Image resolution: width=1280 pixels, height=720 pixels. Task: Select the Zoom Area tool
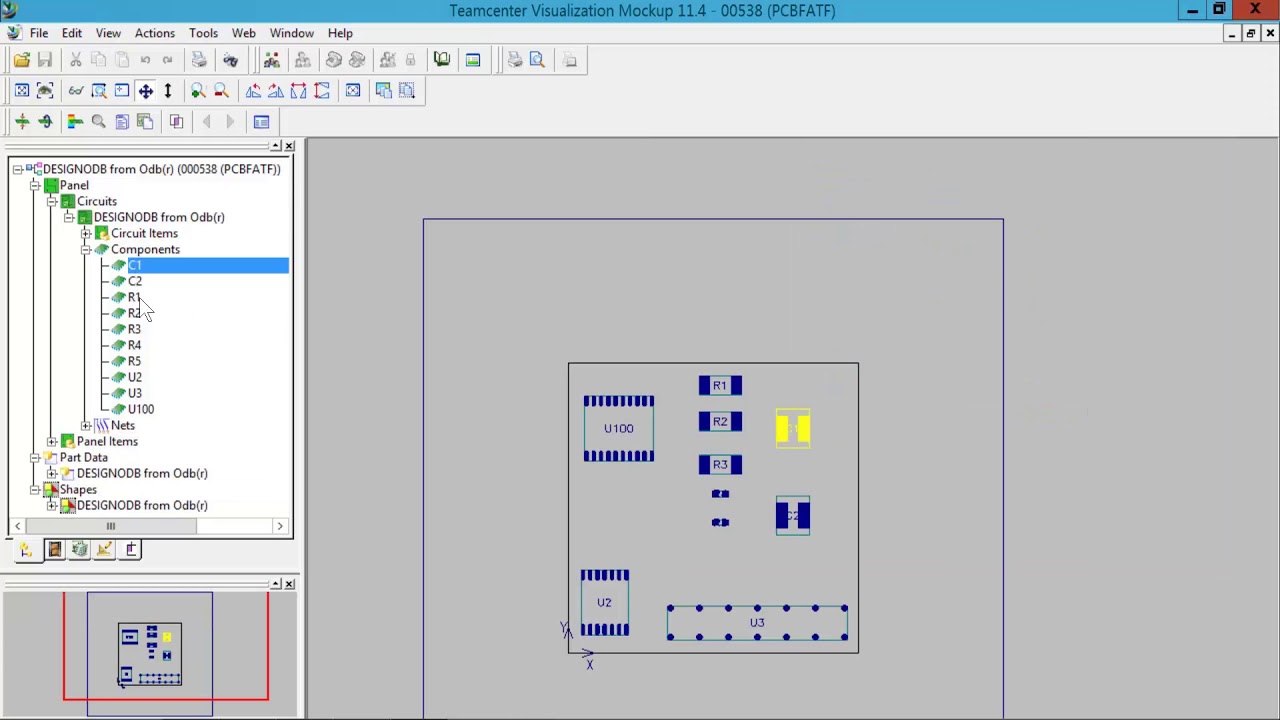[x=99, y=91]
